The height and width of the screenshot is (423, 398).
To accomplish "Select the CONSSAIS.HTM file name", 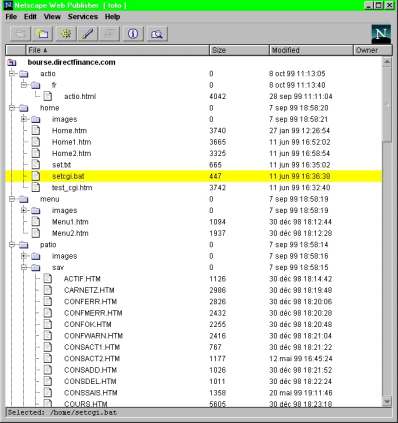I will tap(90, 393).
